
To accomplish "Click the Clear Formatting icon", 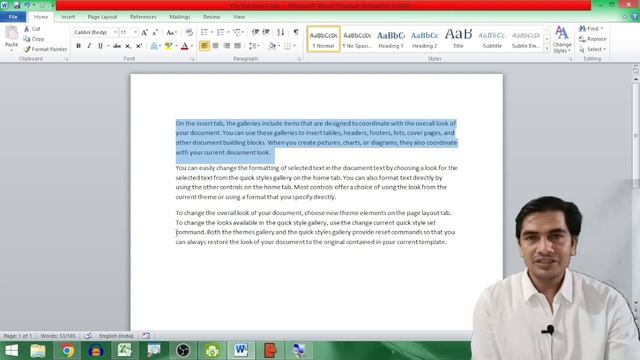I will pyautogui.click(x=189, y=32).
